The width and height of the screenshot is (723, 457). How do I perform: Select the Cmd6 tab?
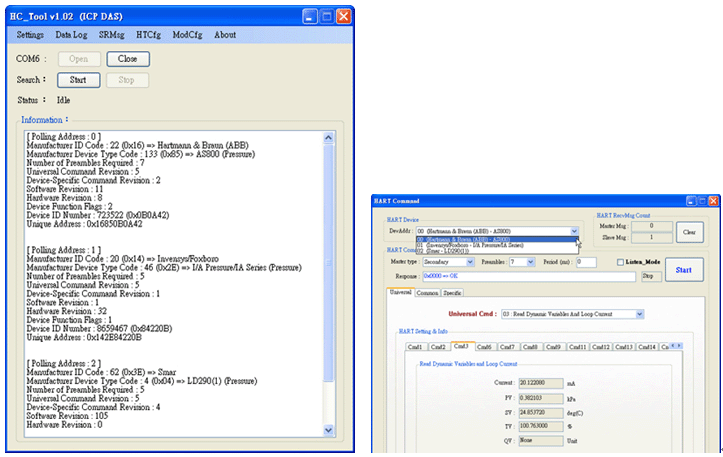(484, 347)
